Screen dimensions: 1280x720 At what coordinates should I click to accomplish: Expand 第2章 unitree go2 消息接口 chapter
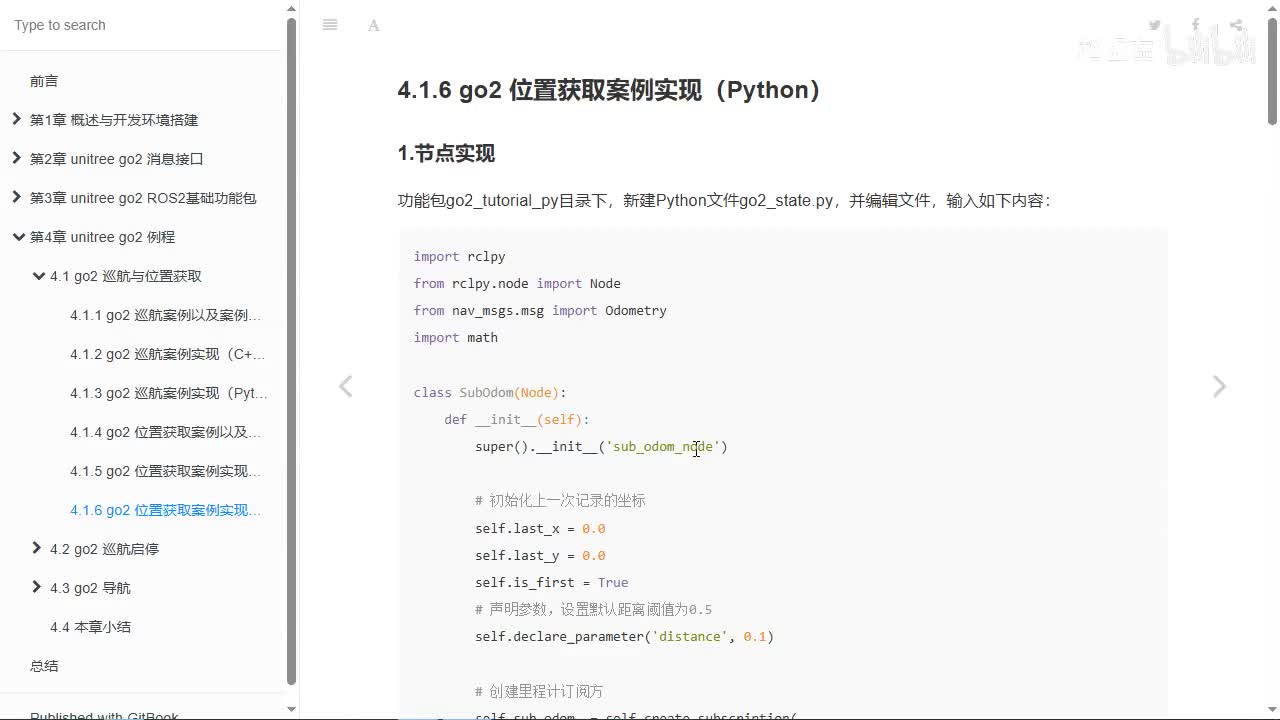click(x=16, y=158)
